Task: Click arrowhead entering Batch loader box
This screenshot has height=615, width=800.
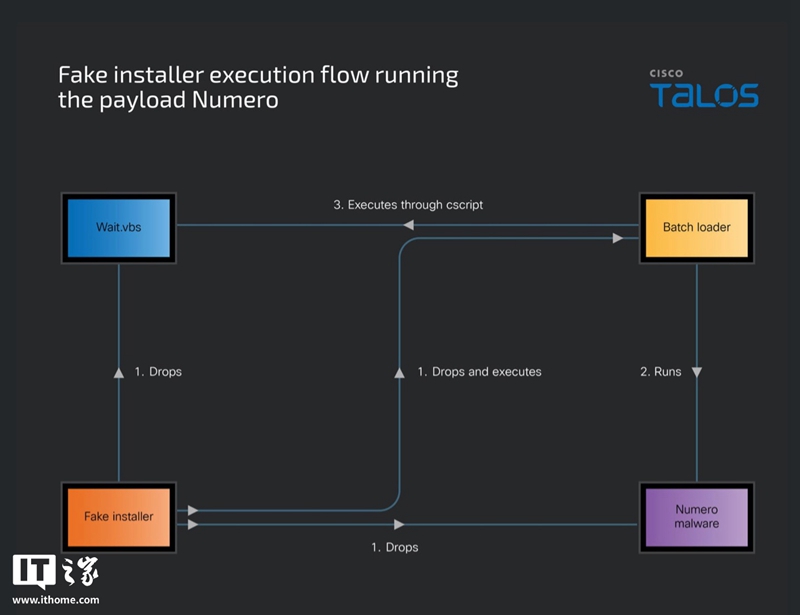Action: coord(618,238)
